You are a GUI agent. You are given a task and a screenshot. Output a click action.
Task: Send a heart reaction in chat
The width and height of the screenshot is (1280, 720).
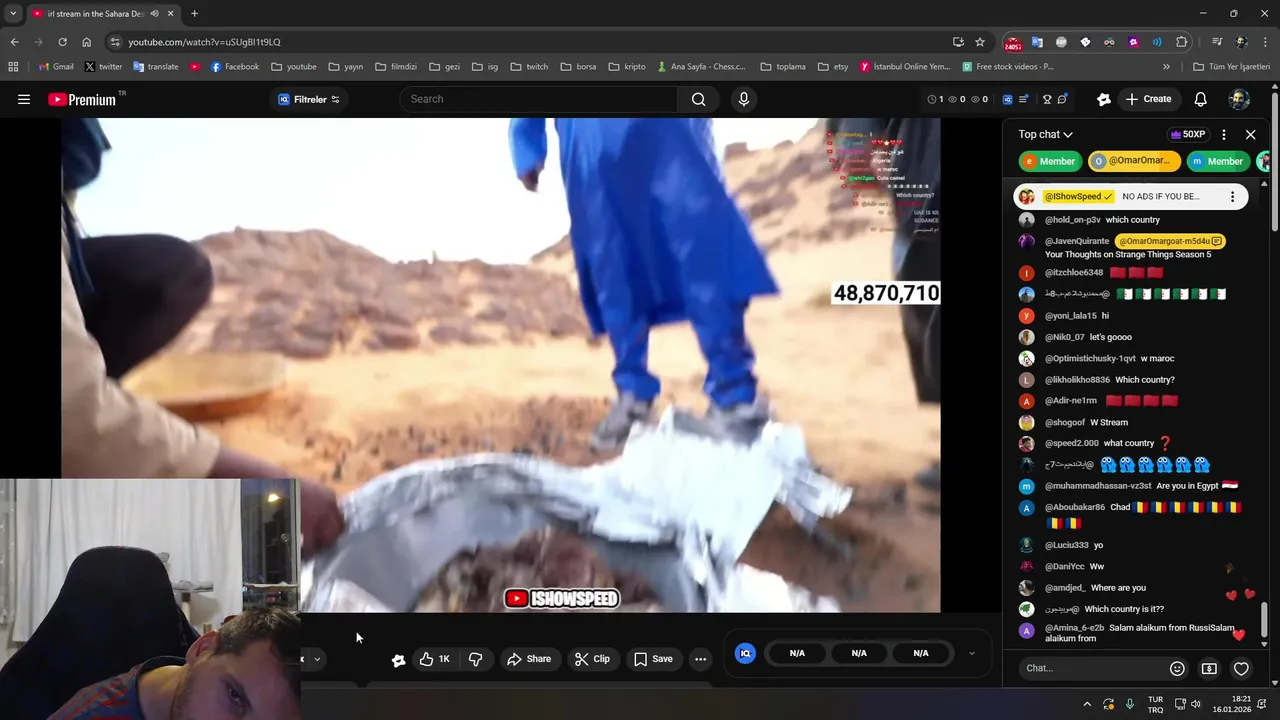click(x=1241, y=668)
